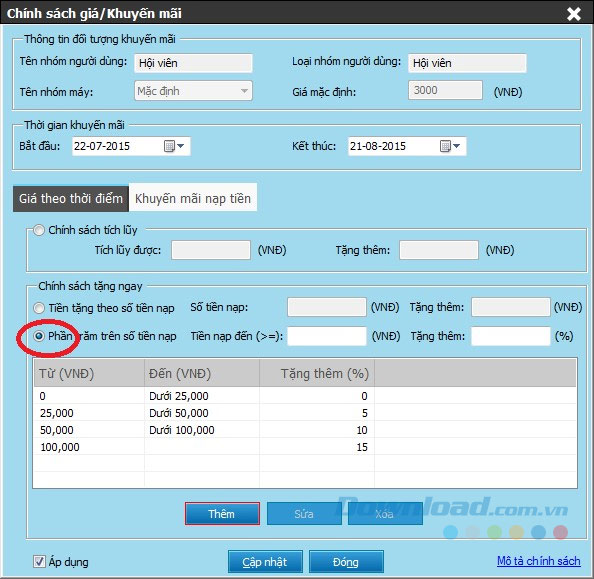This screenshot has width=594, height=579.
Task: Click the Đóng button
Action: click(346, 562)
